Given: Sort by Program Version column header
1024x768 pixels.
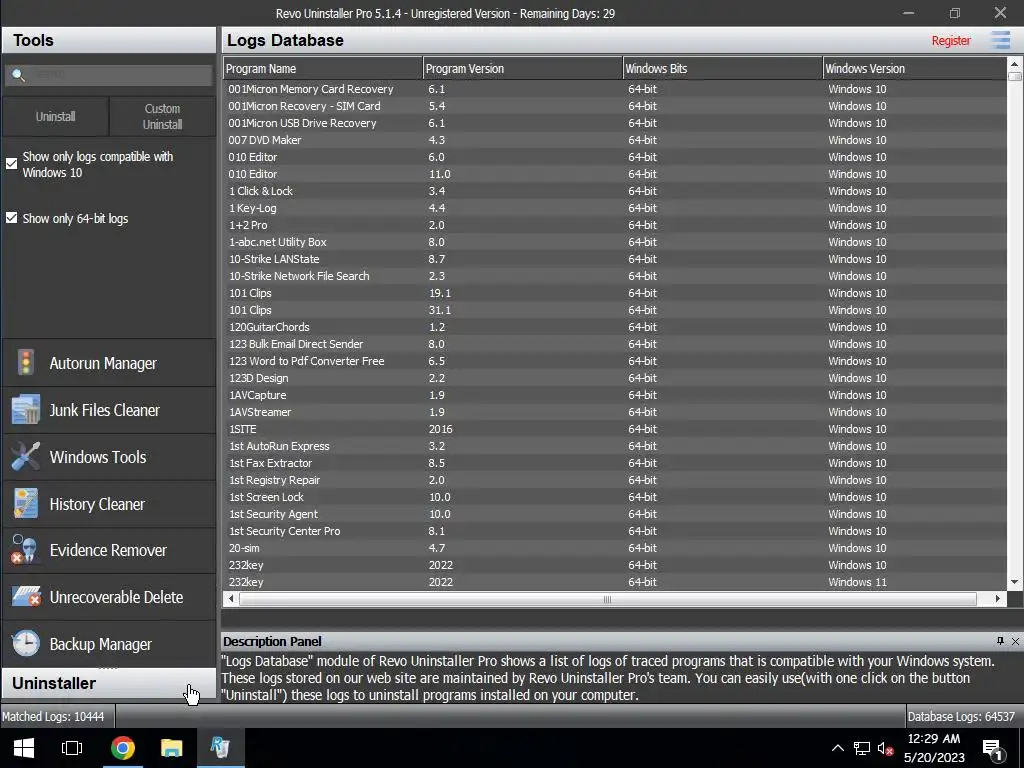Looking at the screenshot, I should click(x=522, y=69).
